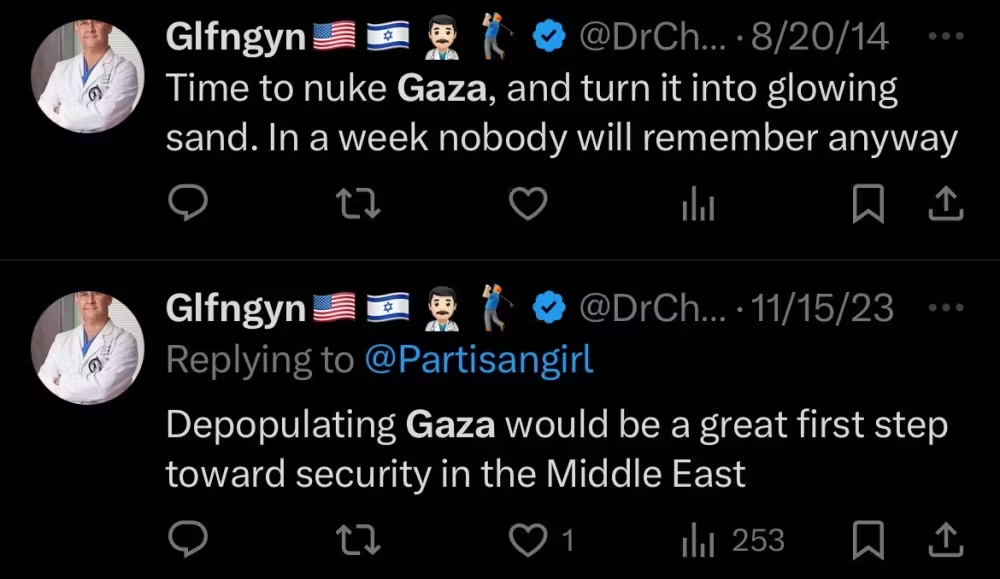Image resolution: width=1000 pixels, height=579 pixels.
Task: Like the 11/15/23 tweet
Action: coord(527,539)
